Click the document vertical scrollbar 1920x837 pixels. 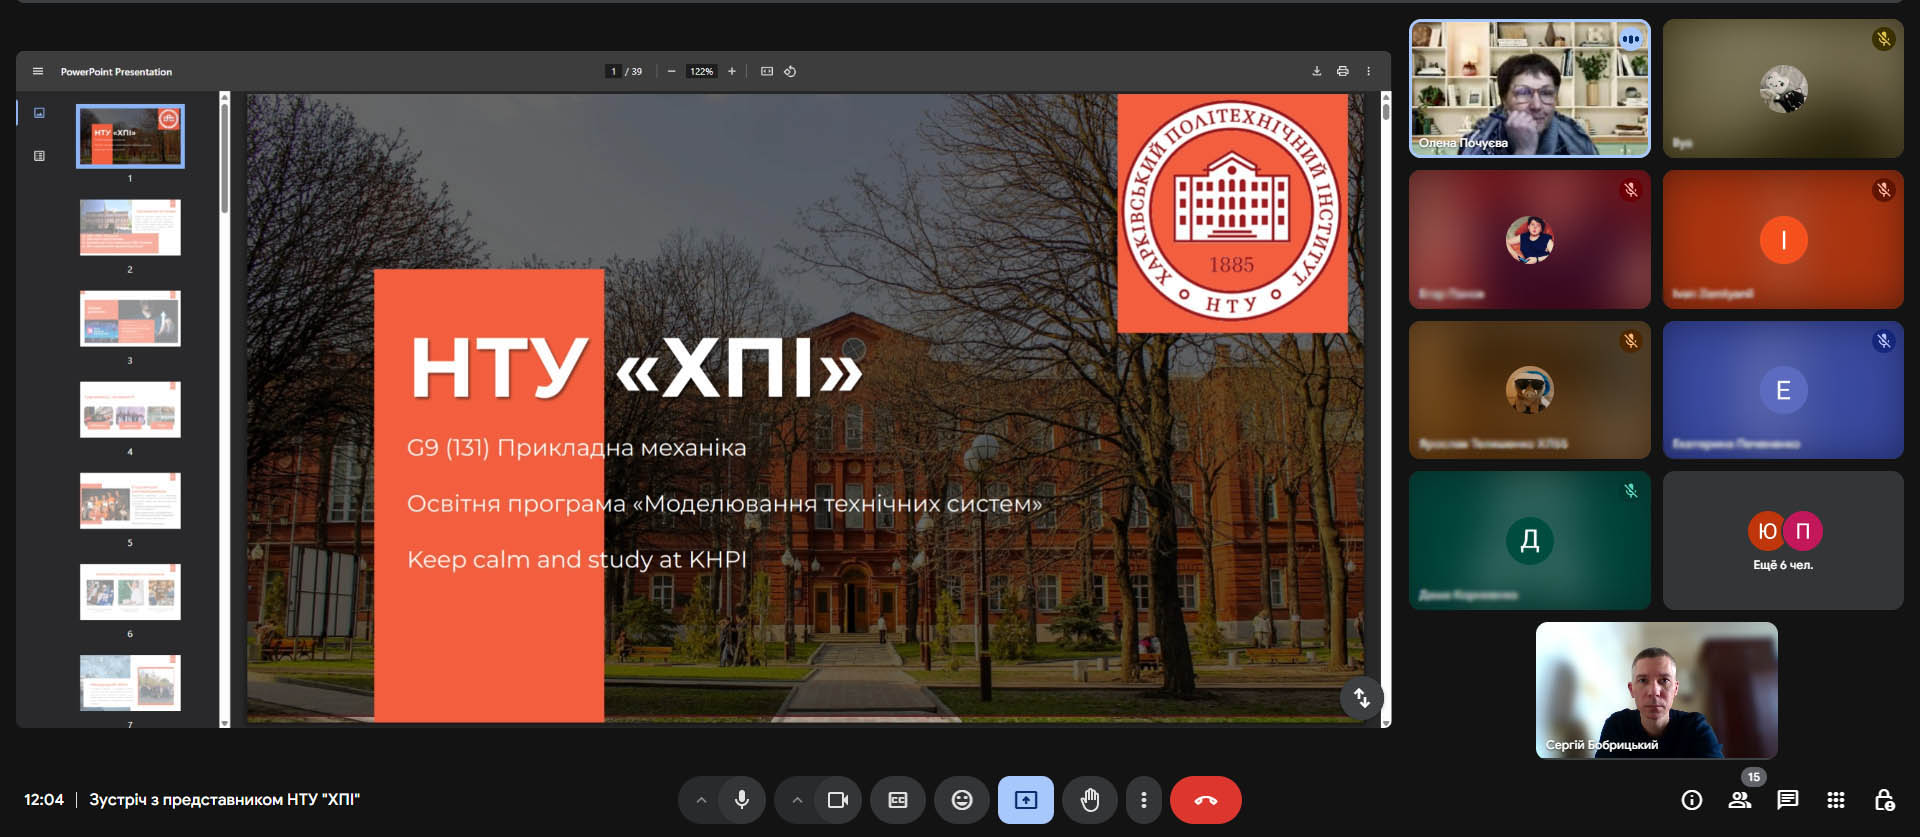pos(1385,110)
